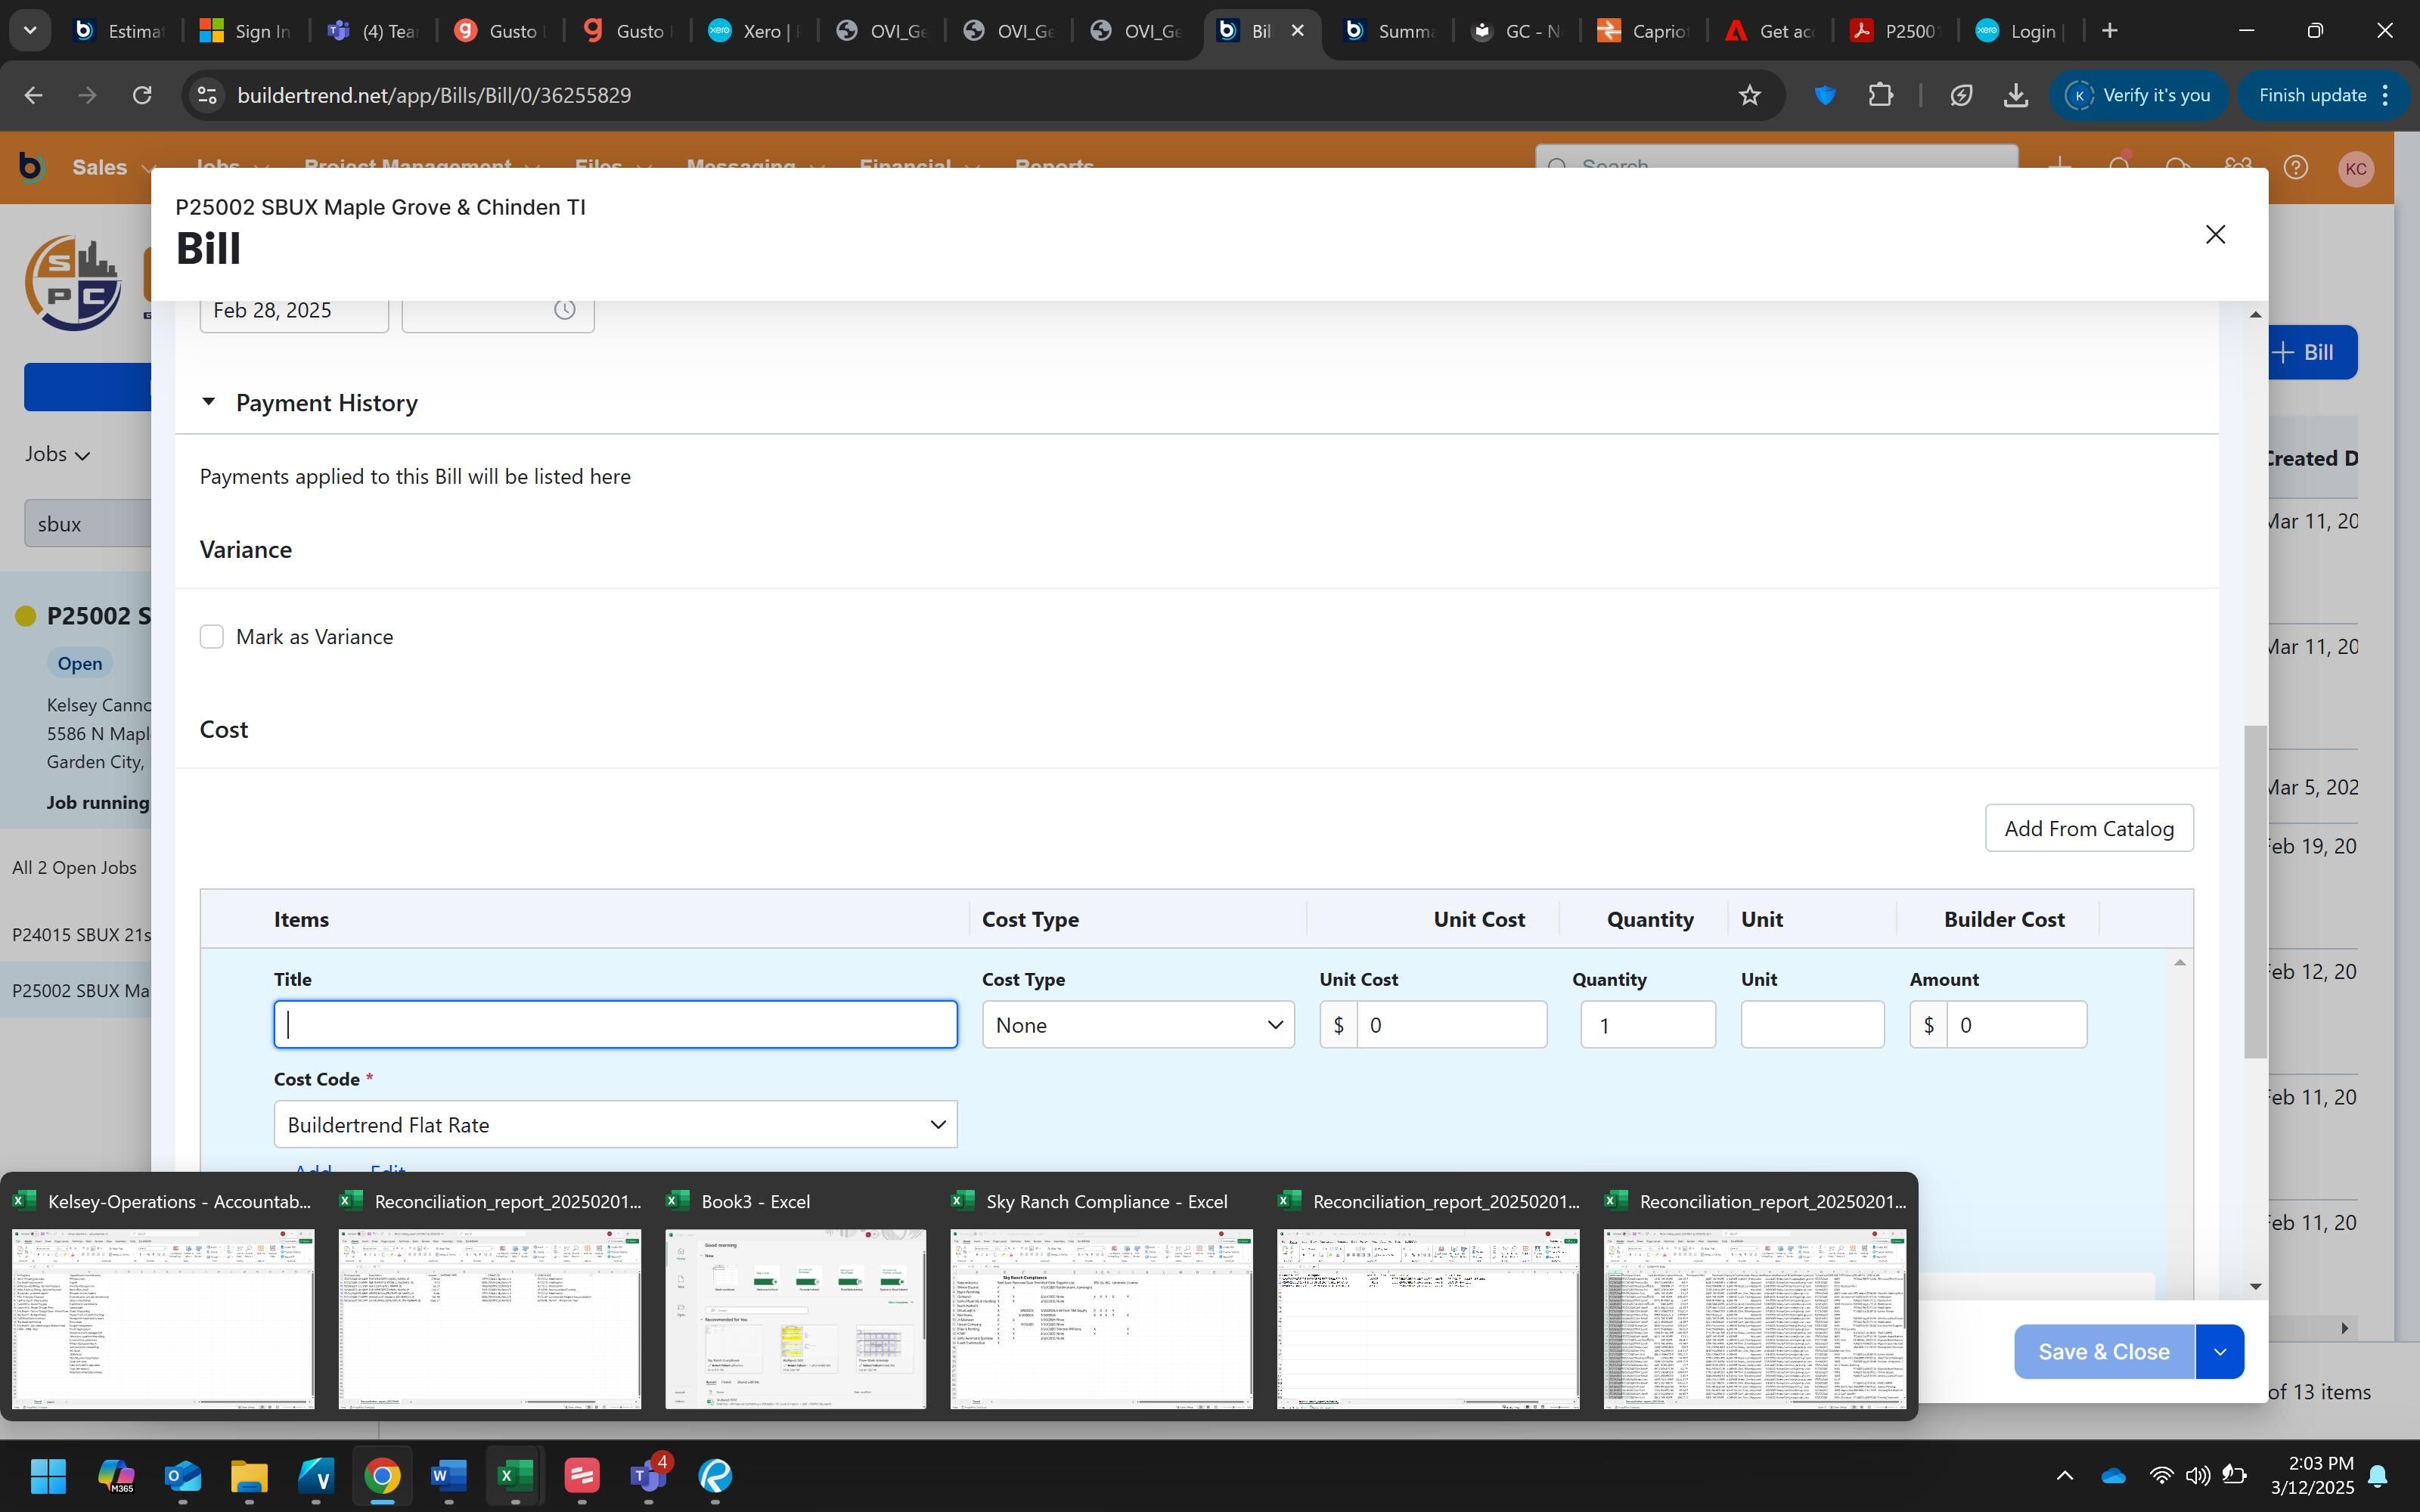Viewport: 2420px width, 1512px height.
Task: Click the KC user avatar
Action: click(x=2355, y=168)
